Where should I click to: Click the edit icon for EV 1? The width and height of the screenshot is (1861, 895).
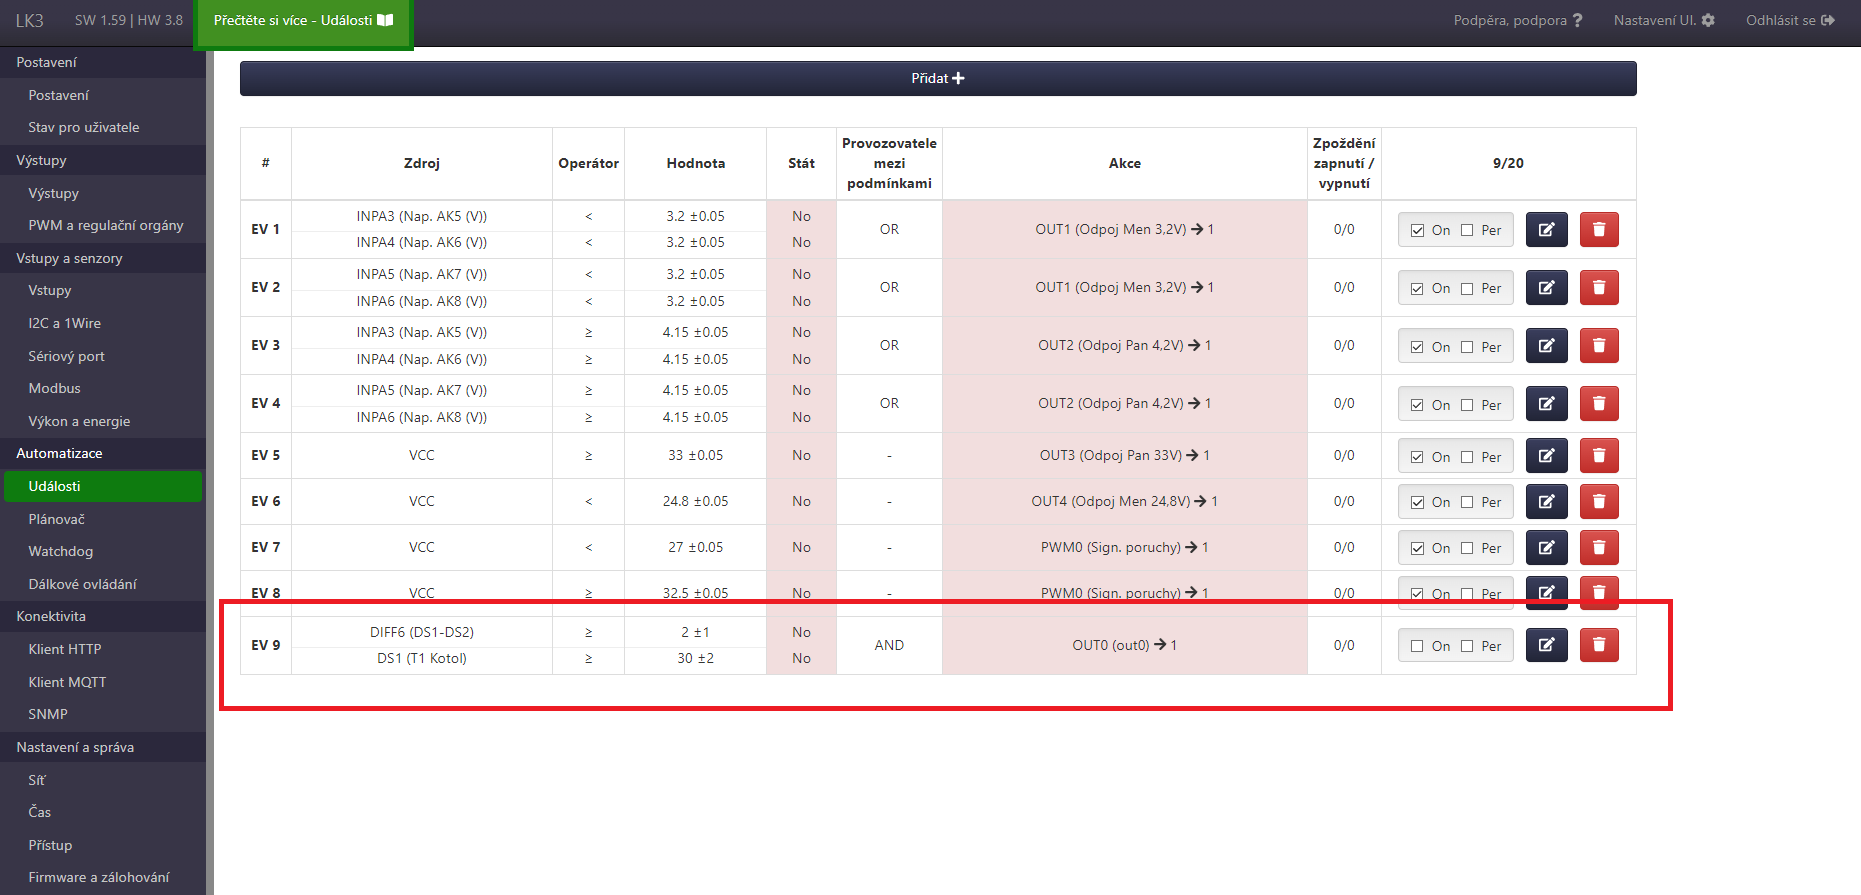click(x=1546, y=230)
